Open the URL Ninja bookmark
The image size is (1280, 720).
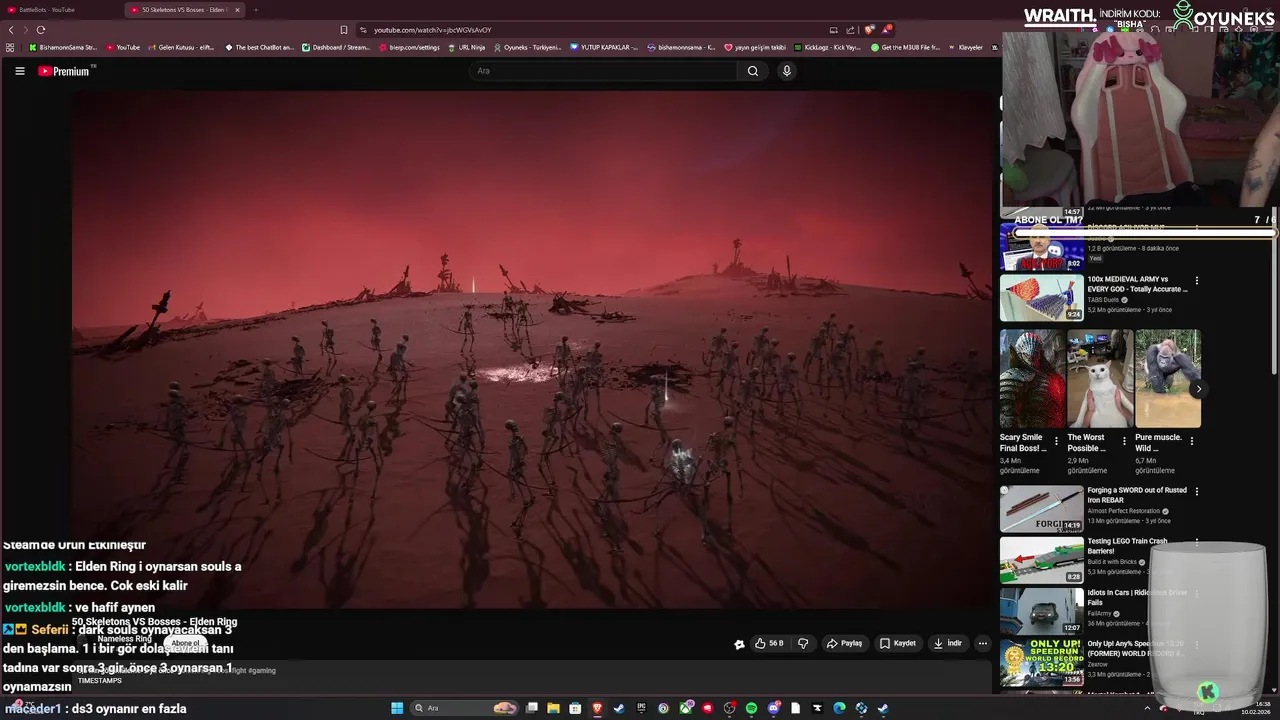(467, 47)
